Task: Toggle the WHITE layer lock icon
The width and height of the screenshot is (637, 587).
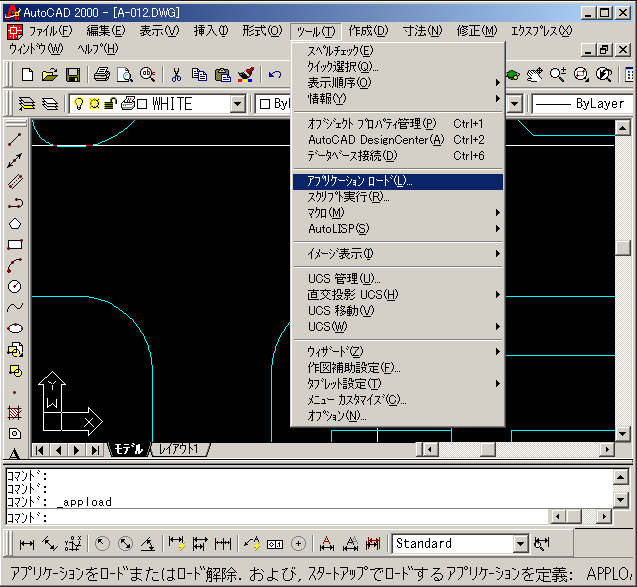Action: (110, 104)
